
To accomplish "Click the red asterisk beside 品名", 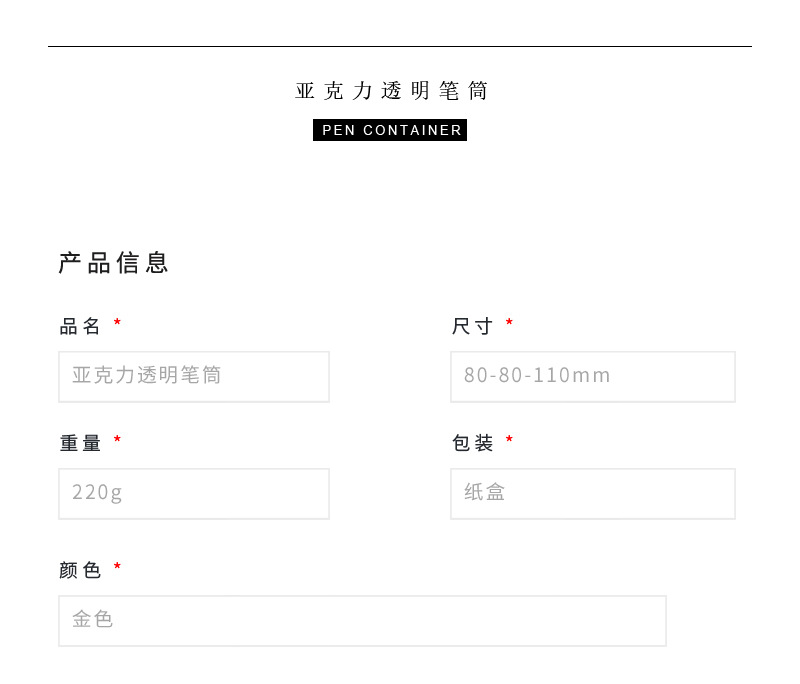I will (x=117, y=324).
